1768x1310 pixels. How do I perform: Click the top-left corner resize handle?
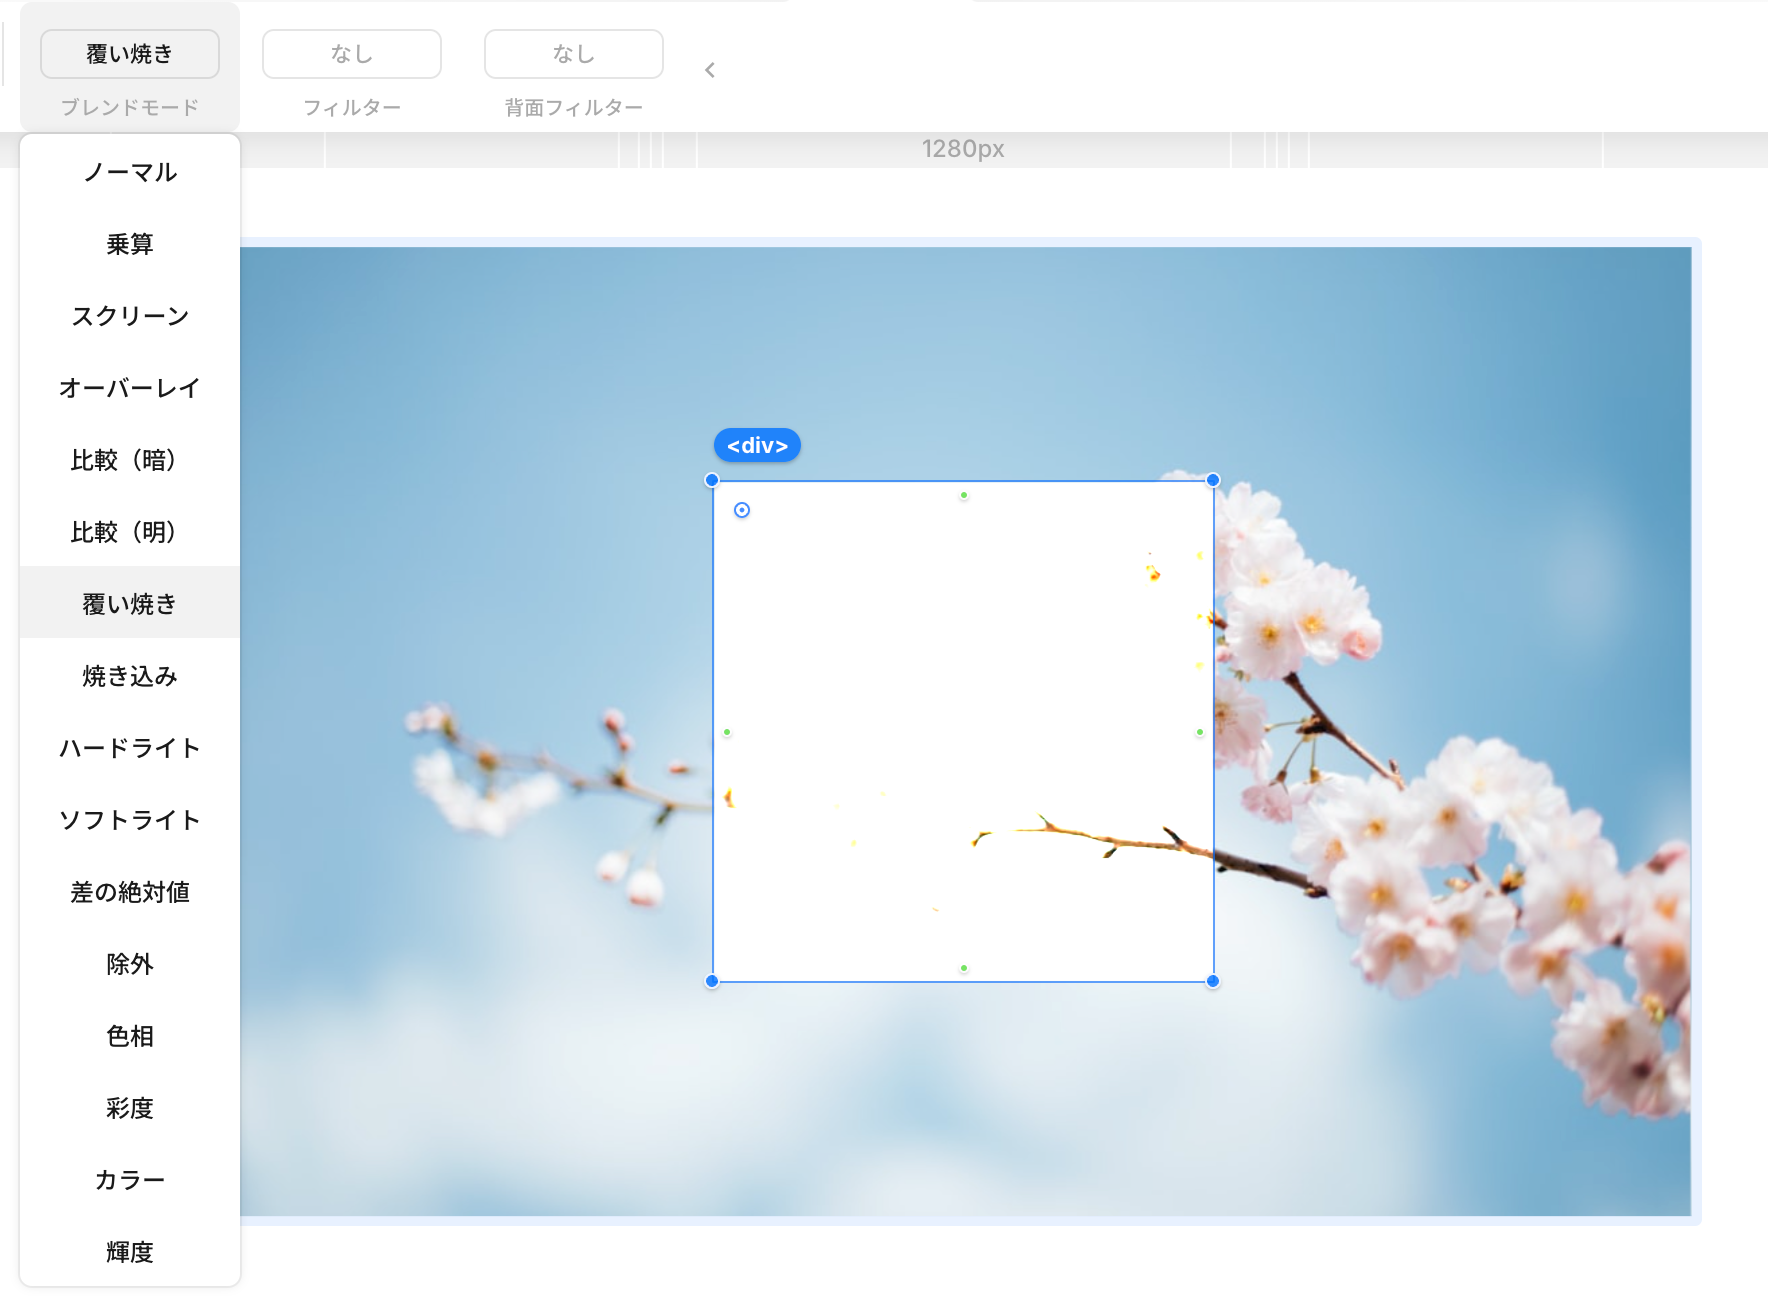pos(712,480)
